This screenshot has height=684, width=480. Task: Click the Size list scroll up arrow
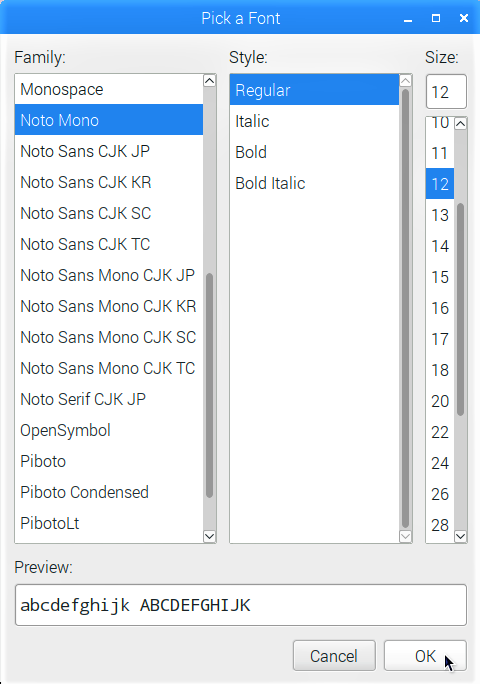[460, 124]
